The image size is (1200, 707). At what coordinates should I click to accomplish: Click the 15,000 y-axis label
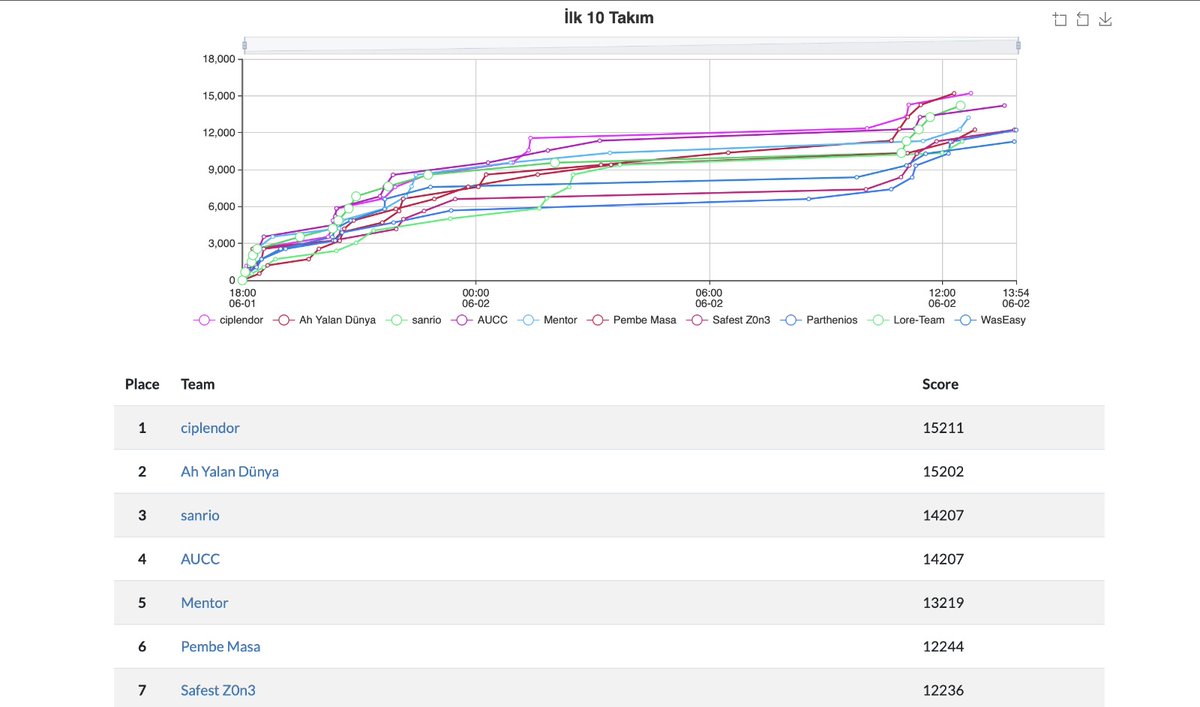[x=218, y=96]
